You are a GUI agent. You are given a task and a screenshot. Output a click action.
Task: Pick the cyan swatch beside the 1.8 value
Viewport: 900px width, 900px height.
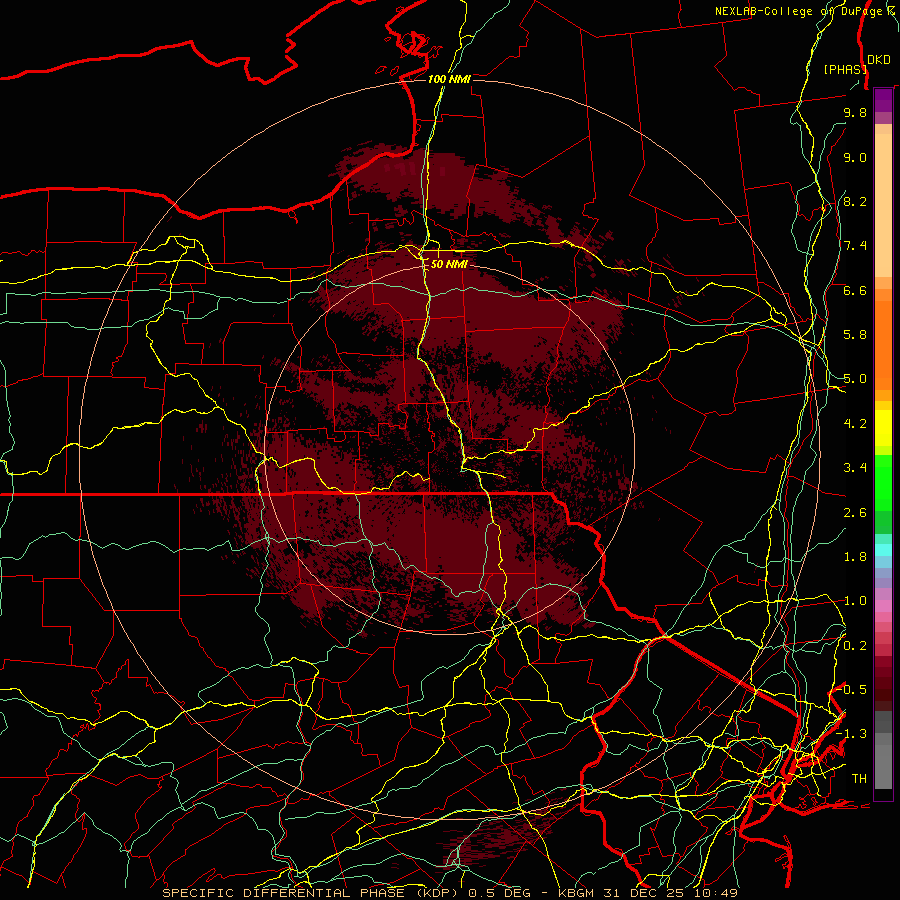pyautogui.click(x=883, y=550)
